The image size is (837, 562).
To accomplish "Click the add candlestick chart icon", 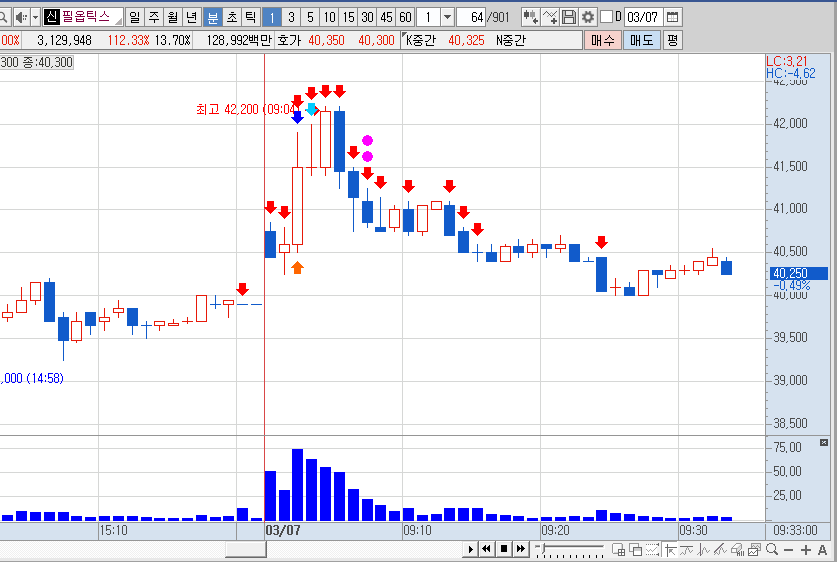I will point(530,17).
